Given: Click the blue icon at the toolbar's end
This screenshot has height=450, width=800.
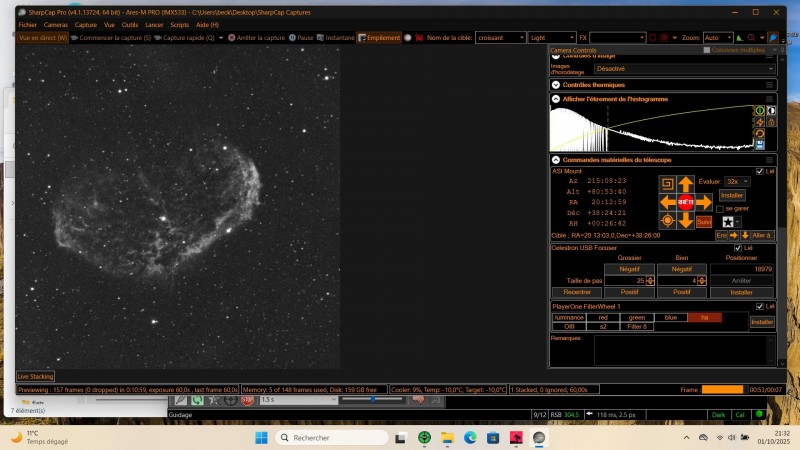Looking at the screenshot, I should (773, 38).
